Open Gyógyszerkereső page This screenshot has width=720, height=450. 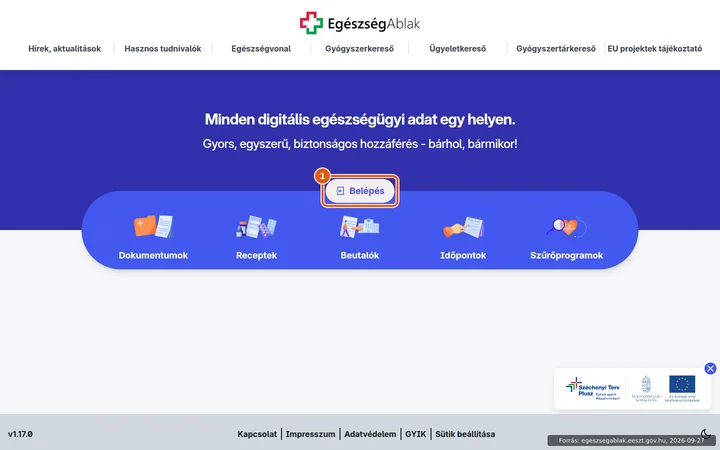coord(359,49)
